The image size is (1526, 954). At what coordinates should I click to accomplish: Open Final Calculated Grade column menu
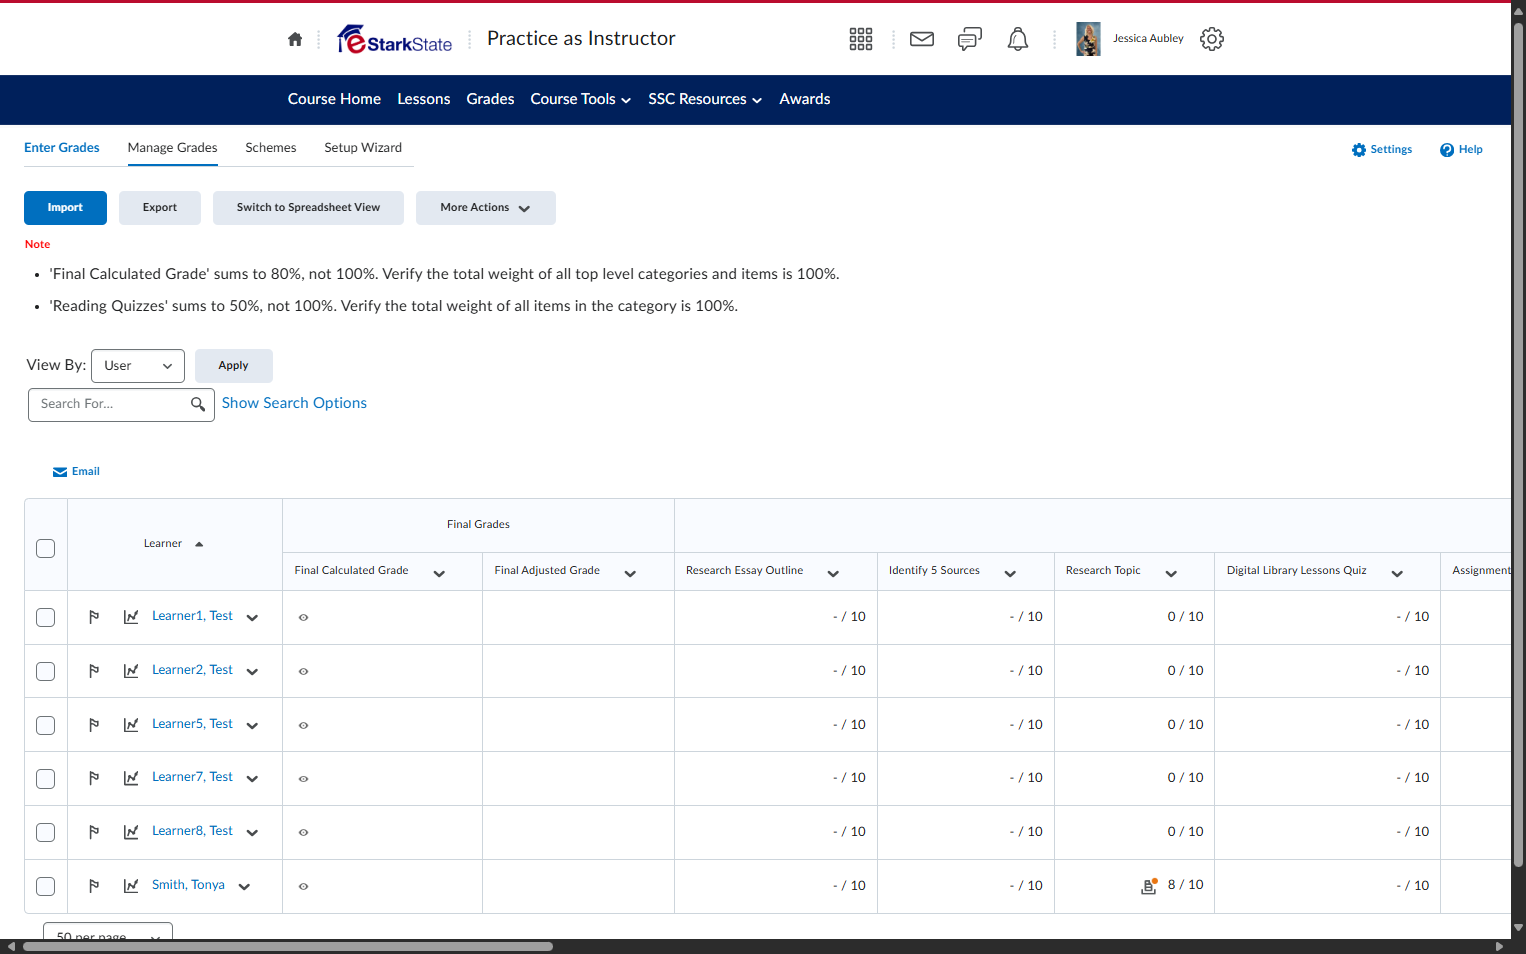[x=439, y=574]
